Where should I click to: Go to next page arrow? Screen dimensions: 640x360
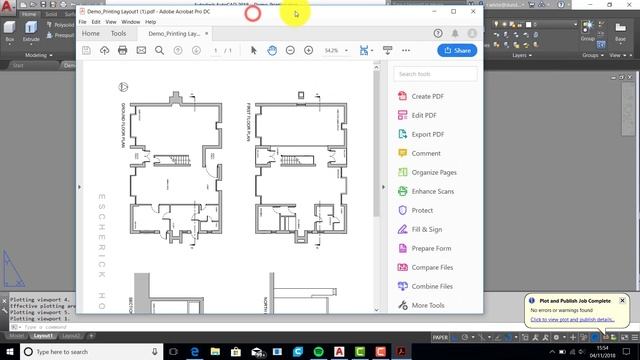196,50
